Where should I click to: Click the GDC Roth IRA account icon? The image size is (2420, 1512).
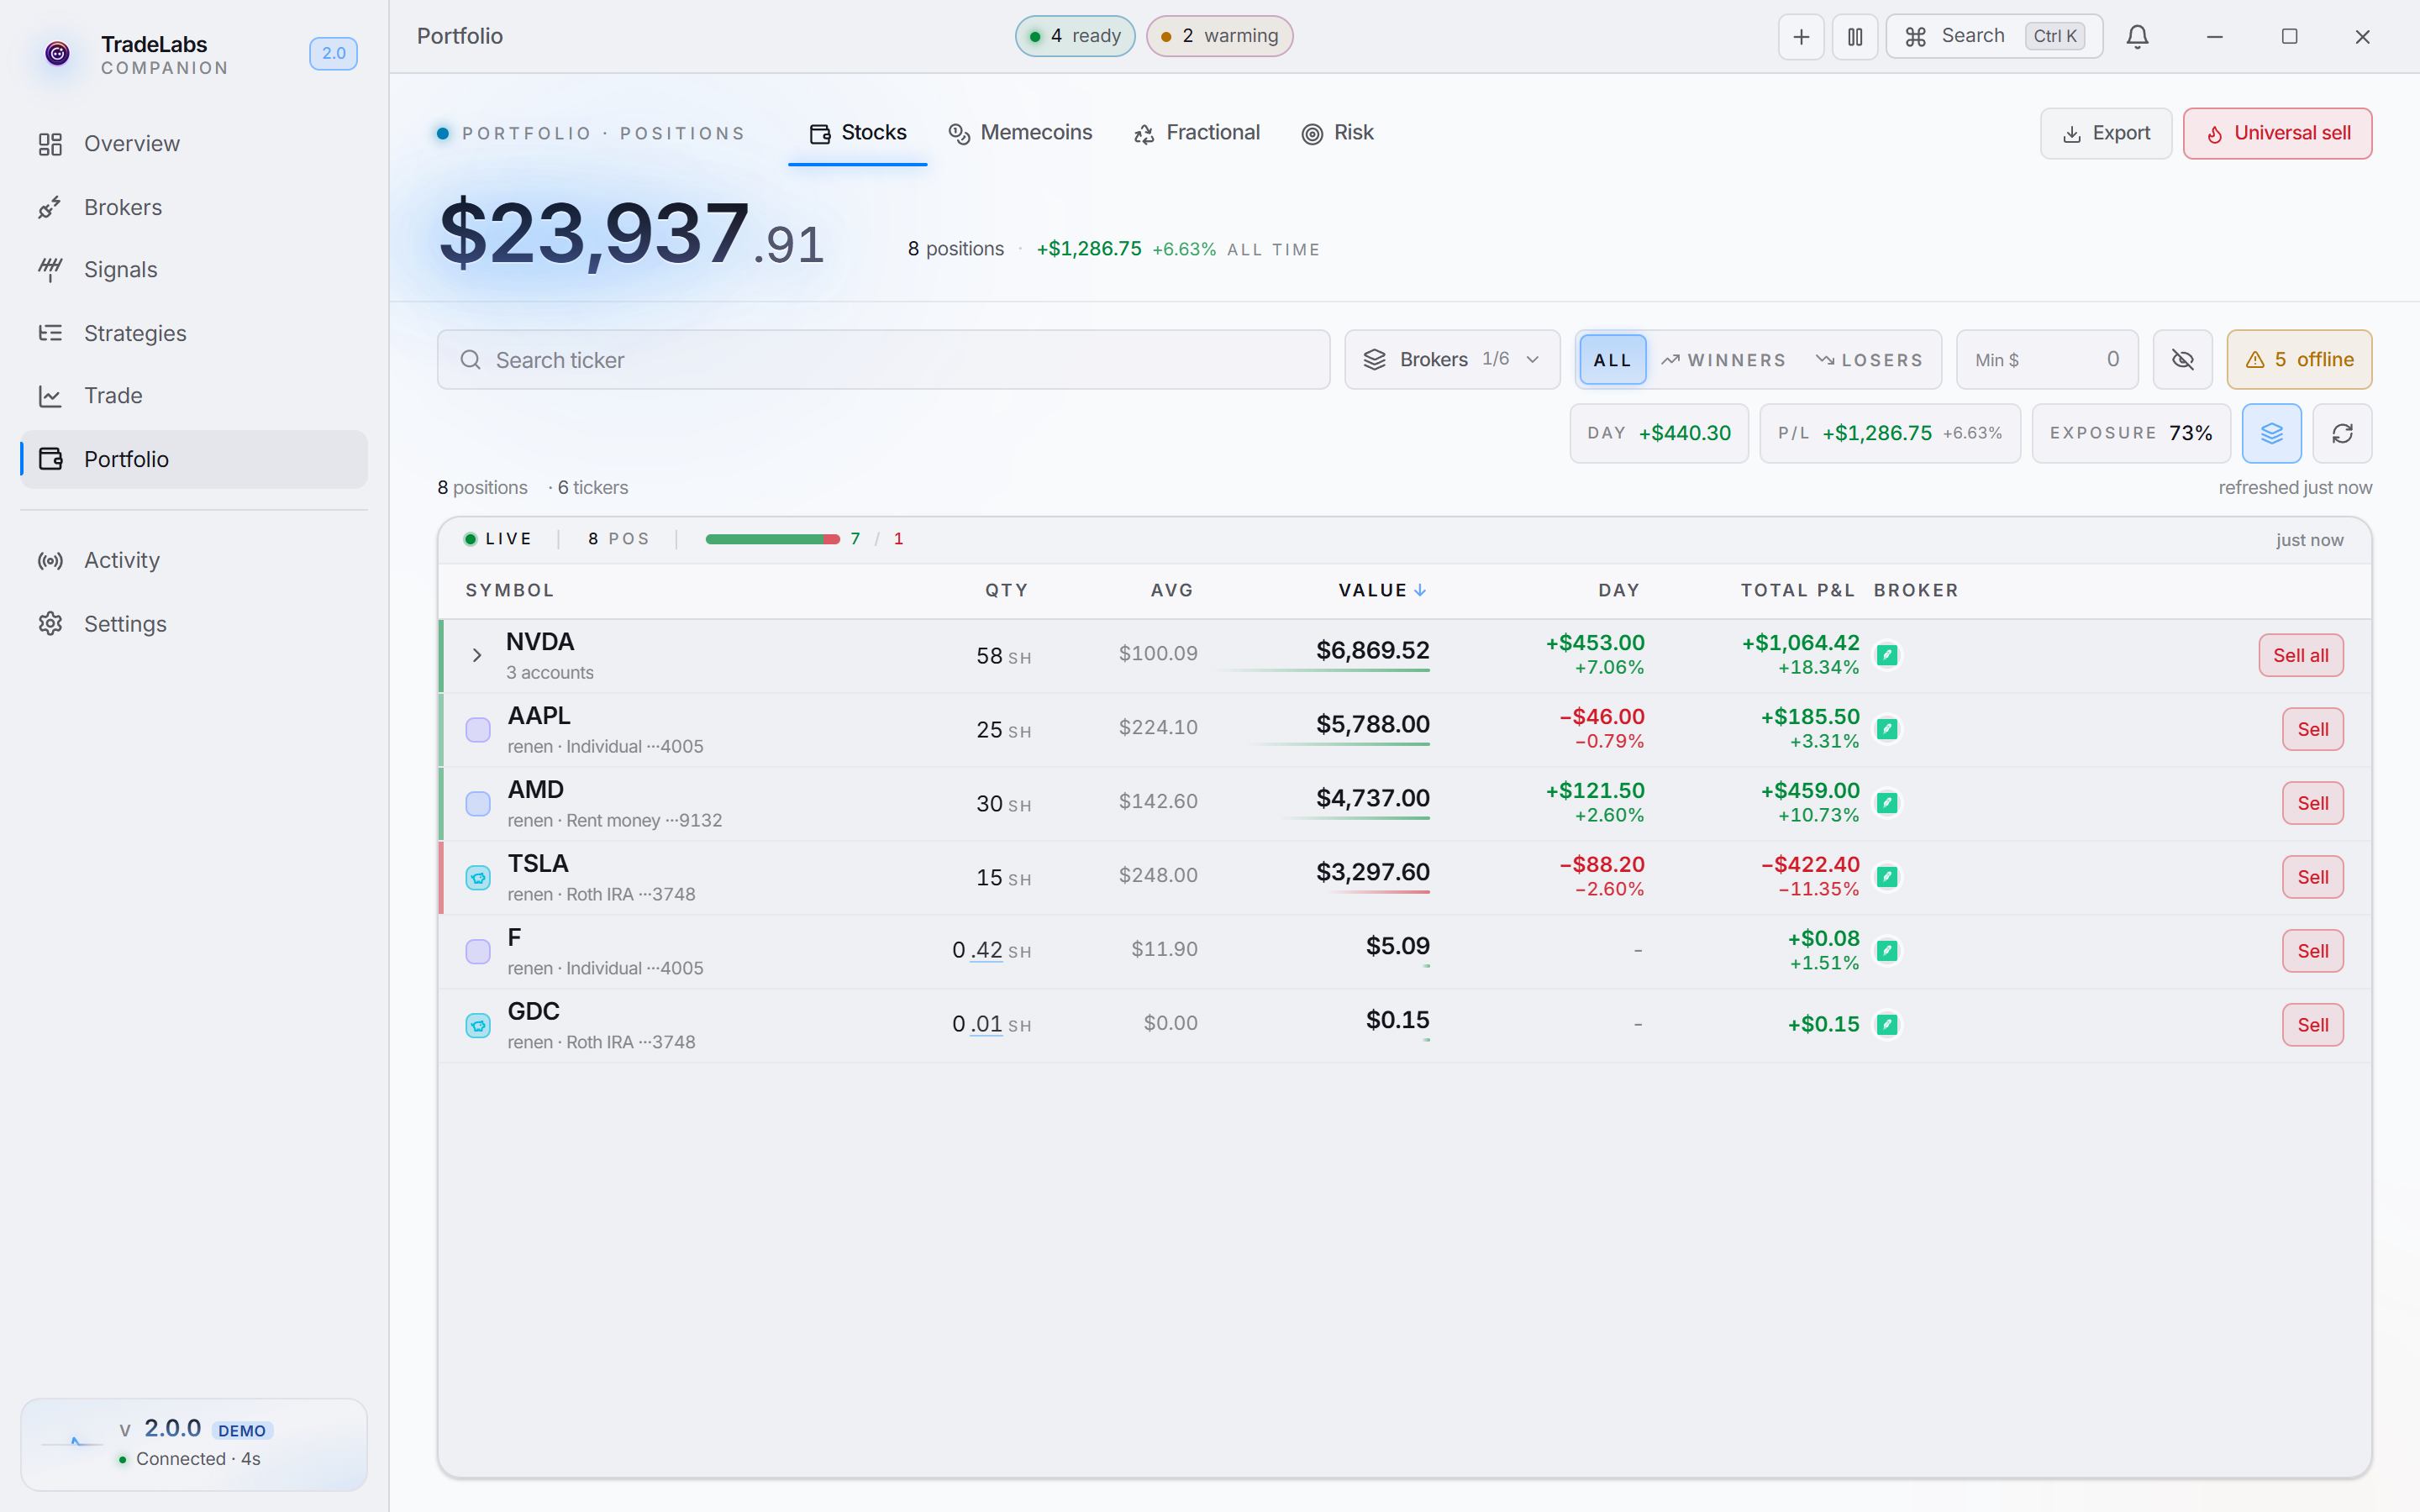(x=478, y=1026)
